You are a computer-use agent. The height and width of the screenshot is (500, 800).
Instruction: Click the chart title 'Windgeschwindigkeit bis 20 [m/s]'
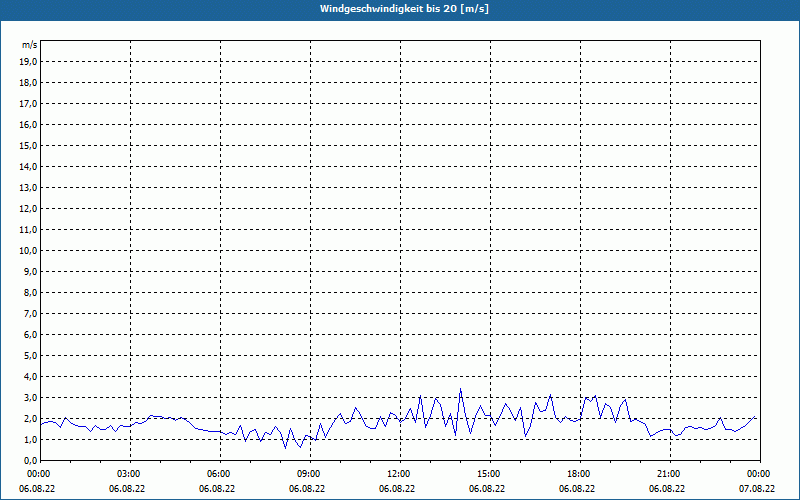tap(404, 9)
